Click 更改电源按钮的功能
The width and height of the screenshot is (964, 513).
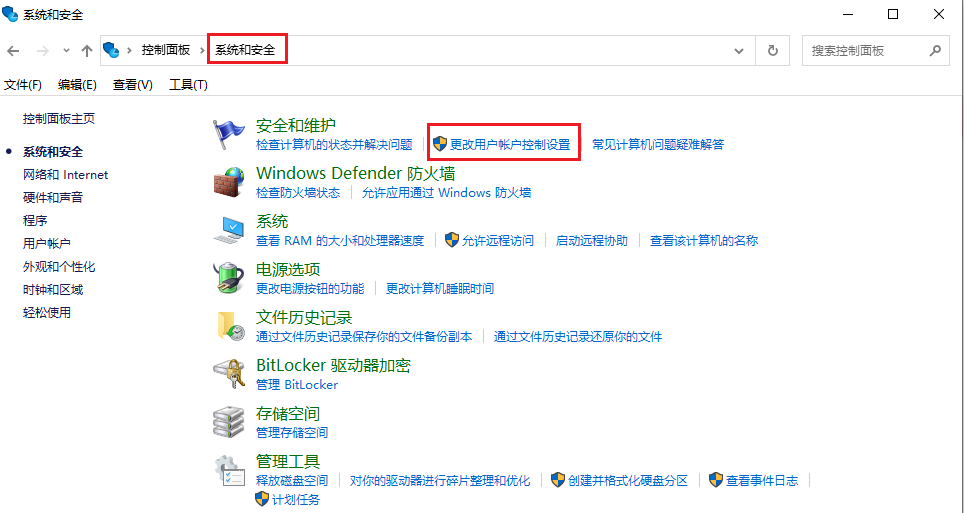point(310,288)
